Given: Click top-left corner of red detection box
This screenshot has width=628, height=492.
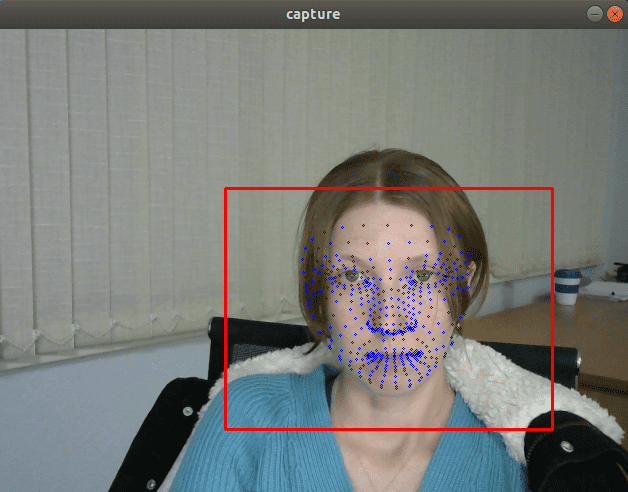Looking at the screenshot, I should pos(225,189).
